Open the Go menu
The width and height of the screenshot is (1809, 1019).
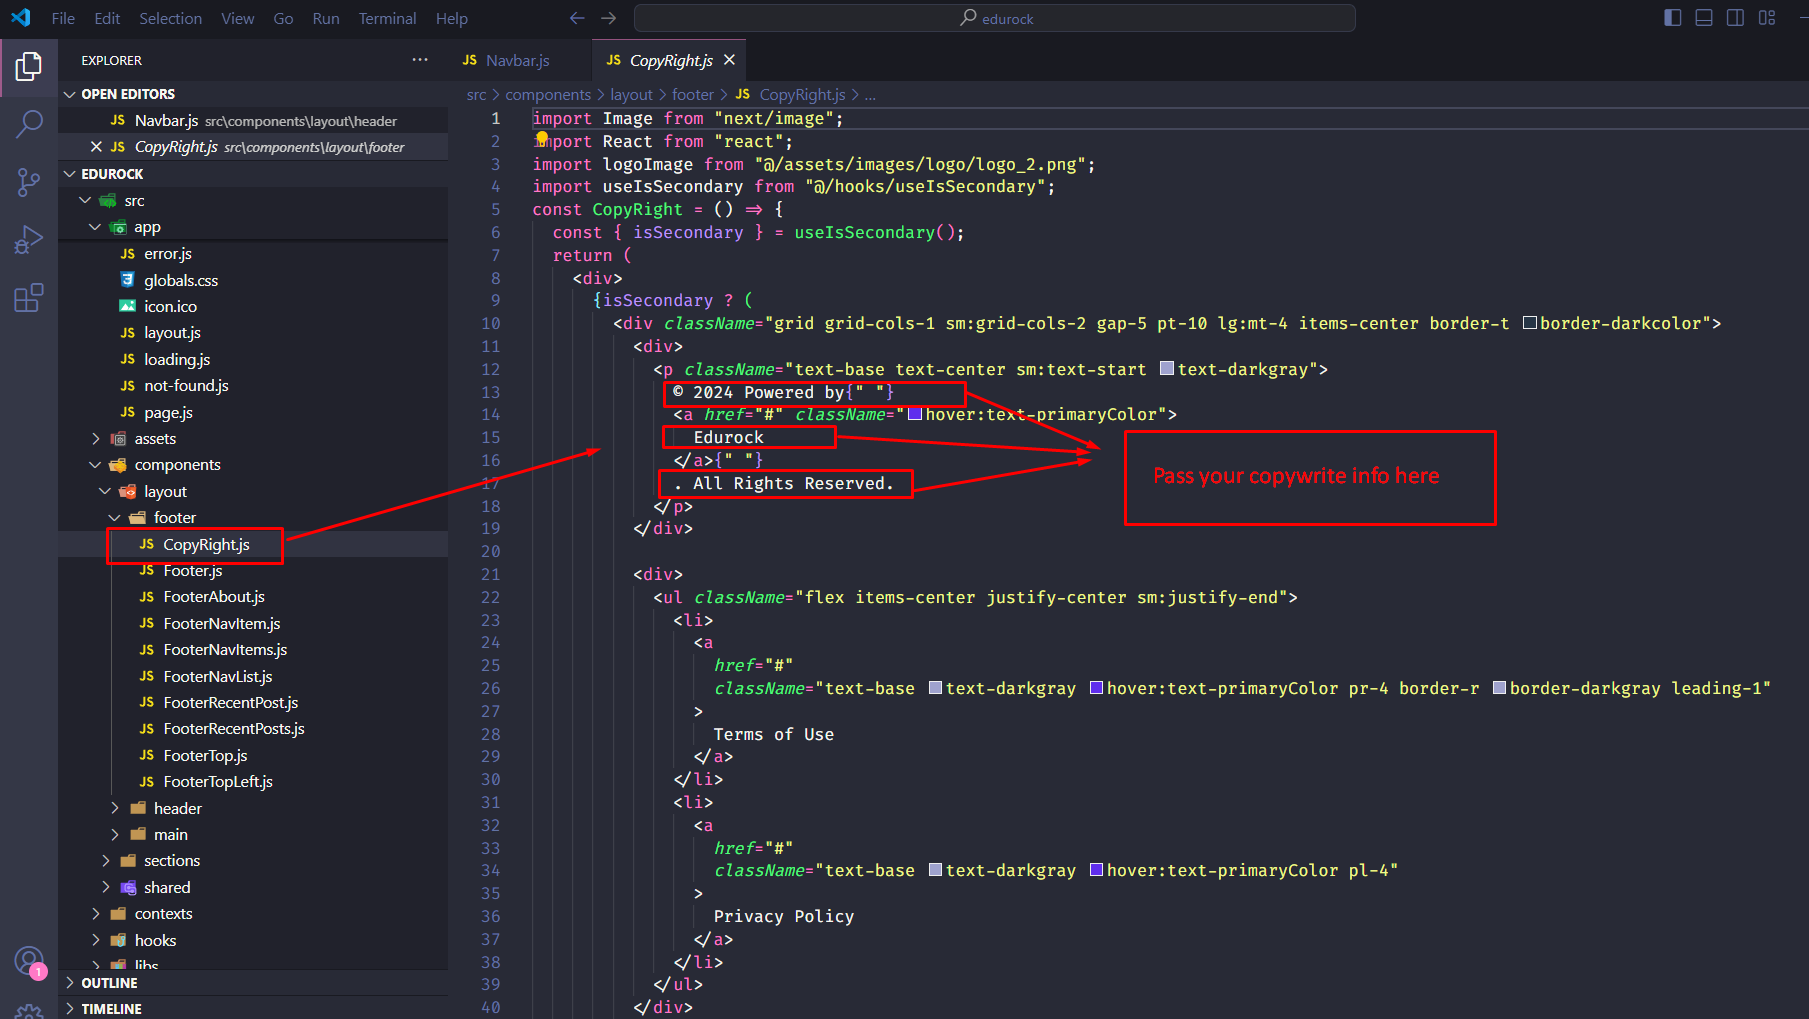tap(283, 18)
